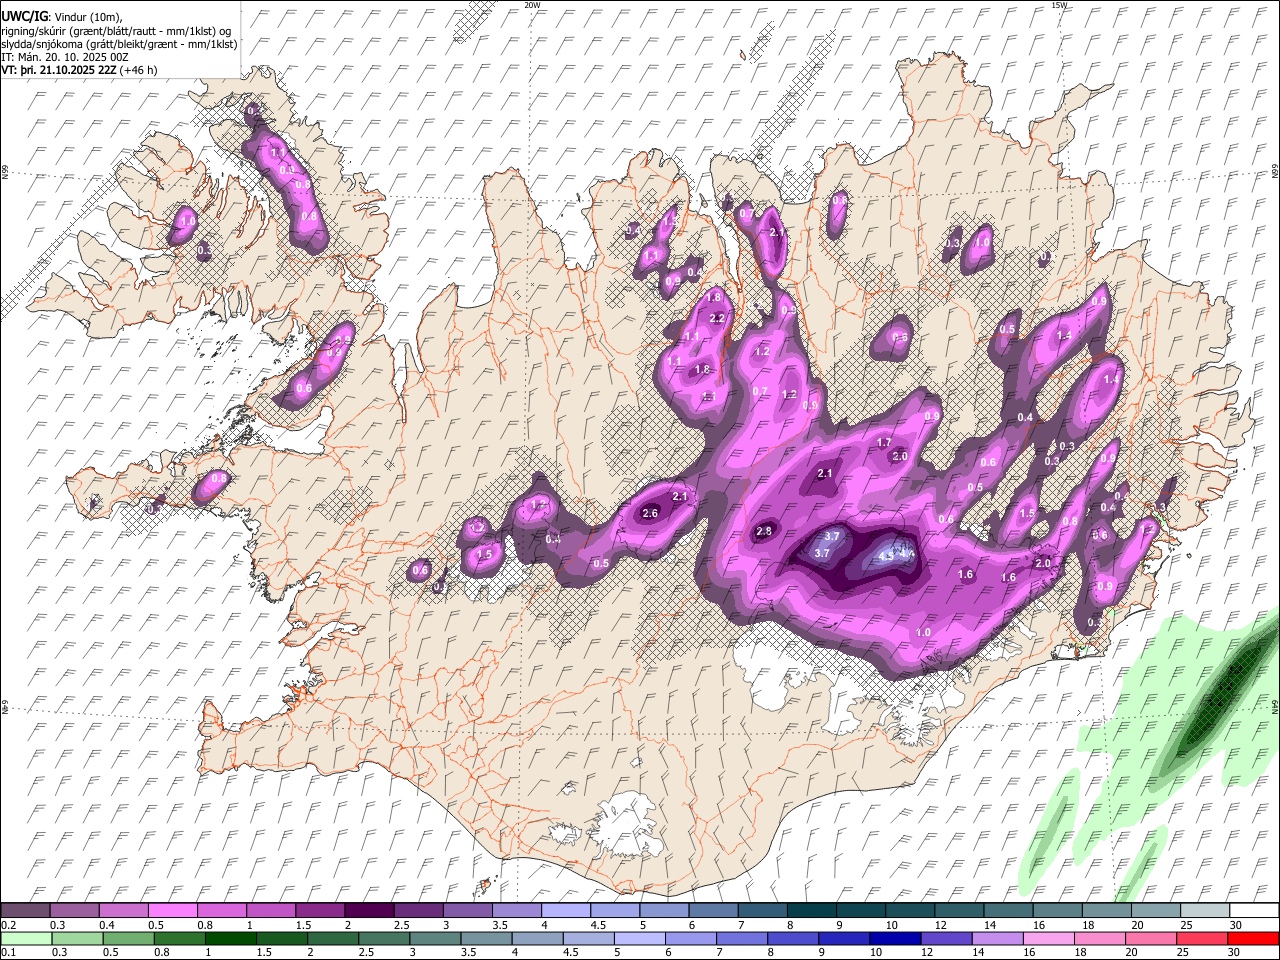Pick the medium green 0.5 swatch in lower legend
1280x960 pixels.
click(128, 938)
